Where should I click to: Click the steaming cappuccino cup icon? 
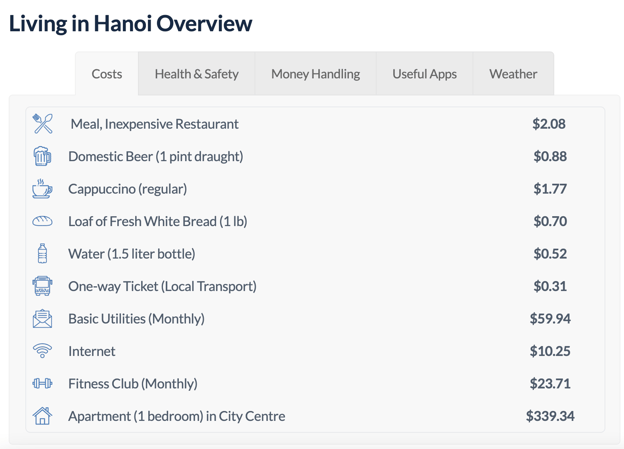pyautogui.click(x=42, y=189)
